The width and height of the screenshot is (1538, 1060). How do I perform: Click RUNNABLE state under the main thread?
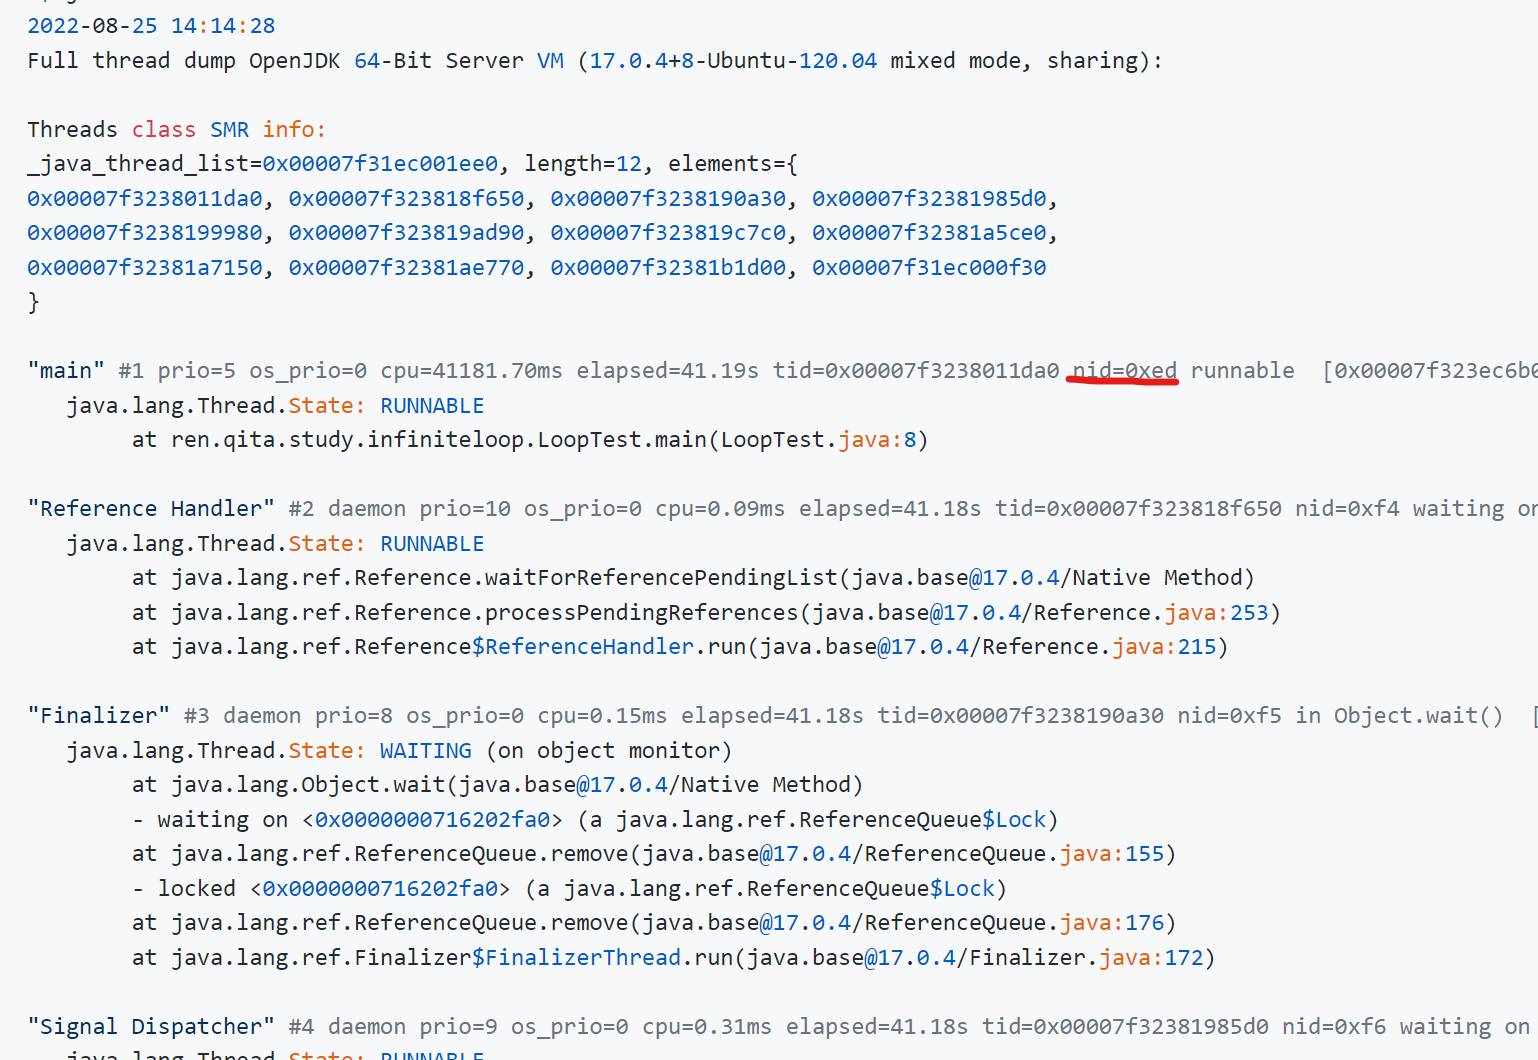432,406
